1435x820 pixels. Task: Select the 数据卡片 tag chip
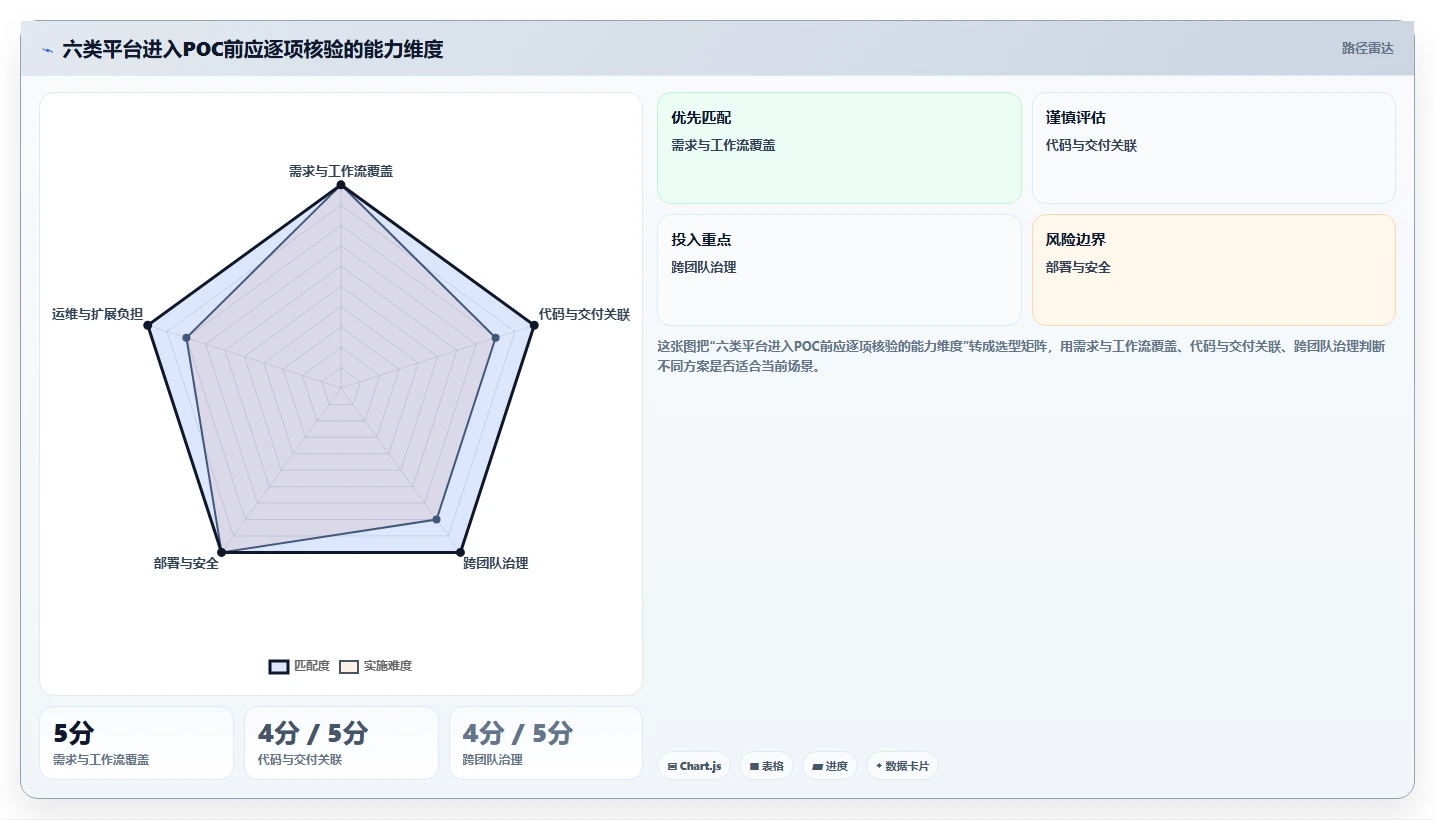pyautogui.click(x=902, y=766)
